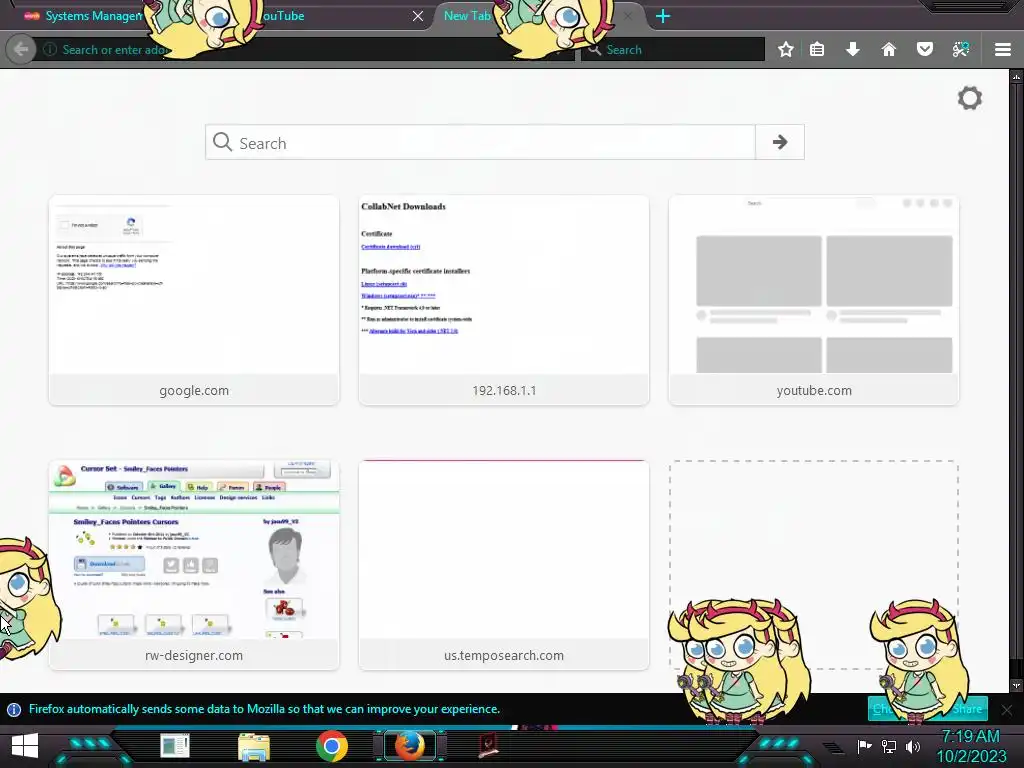Open the 192.168.1.1 tile
Image resolution: width=1024 pixels, height=768 pixels.
click(x=504, y=300)
